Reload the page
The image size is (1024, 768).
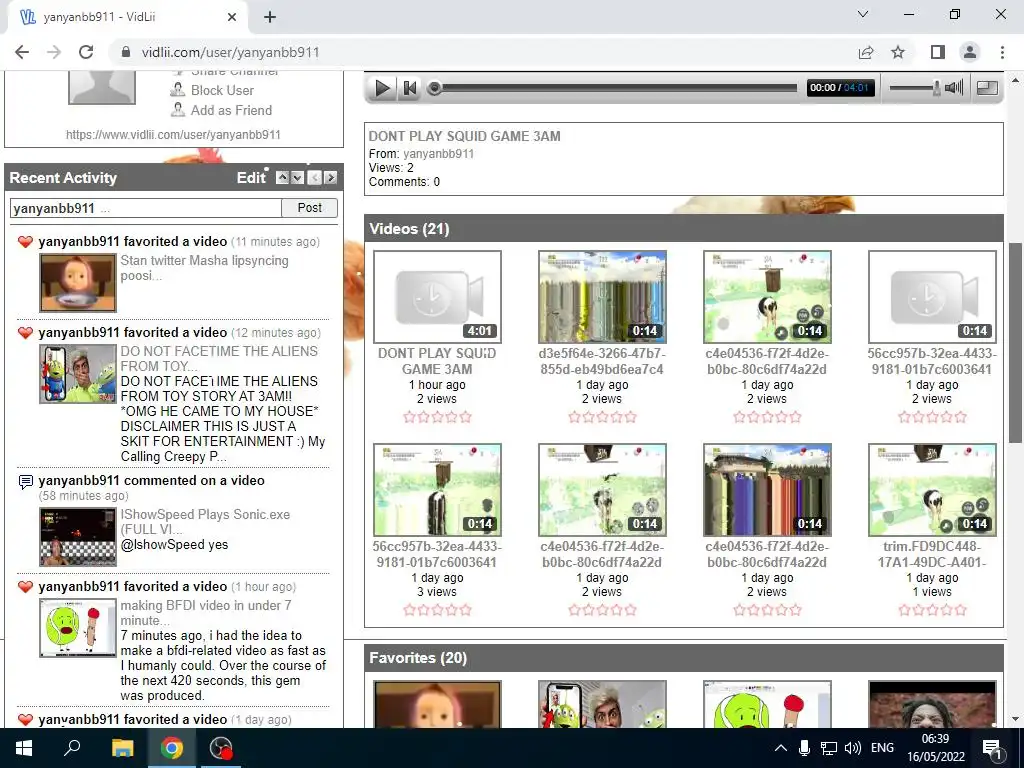tap(86, 52)
